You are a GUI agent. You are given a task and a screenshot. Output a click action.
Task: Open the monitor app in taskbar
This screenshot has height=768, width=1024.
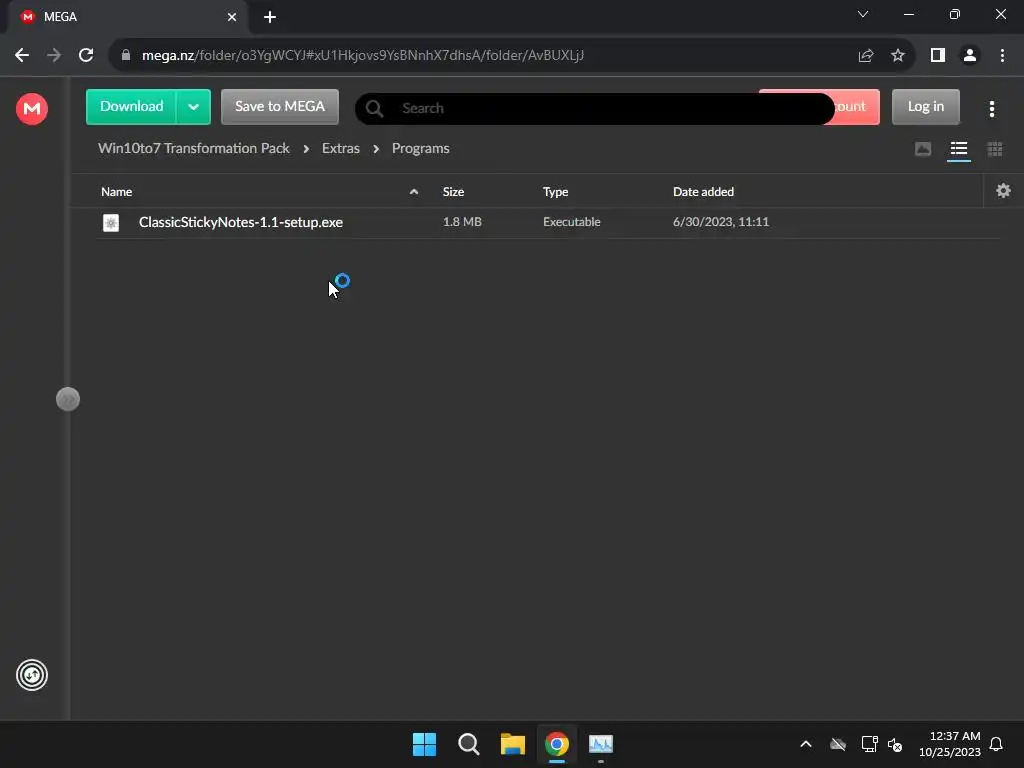click(x=601, y=744)
